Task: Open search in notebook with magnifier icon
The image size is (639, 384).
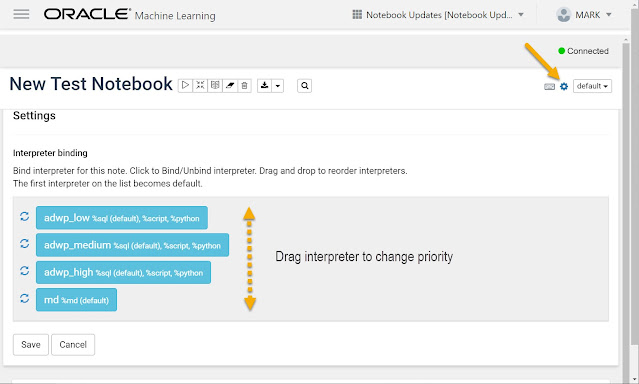Action: pyautogui.click(x=304, y=86)
